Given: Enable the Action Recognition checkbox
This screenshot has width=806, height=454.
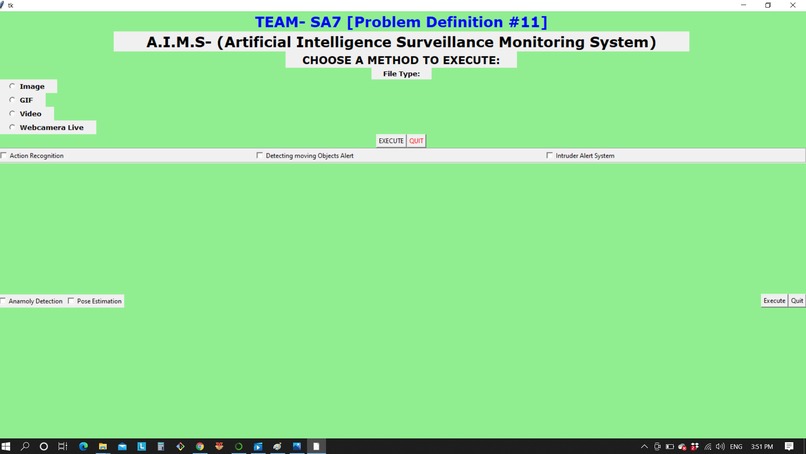Looking at the screenshot, I should pyautogui.click(x=4, y=155).
